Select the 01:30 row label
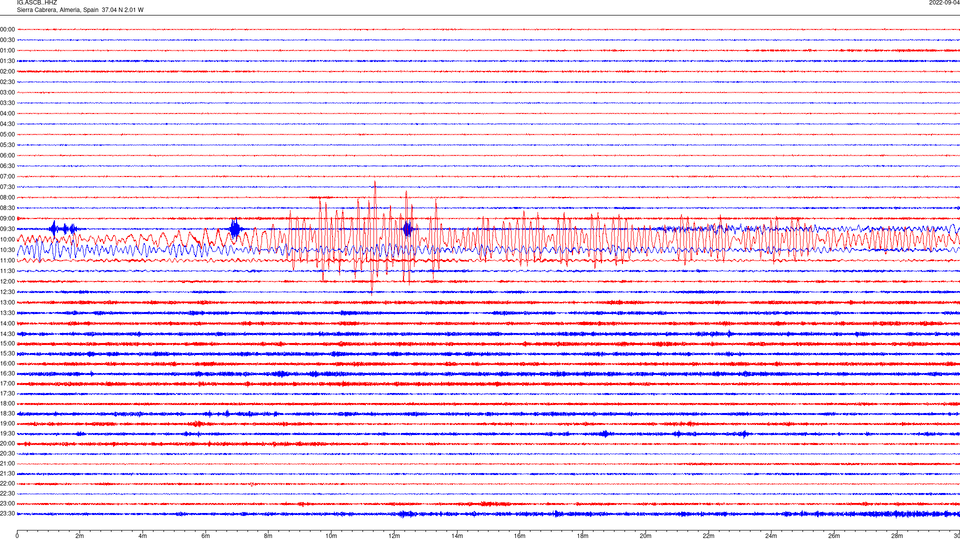This screenshot has width=960, height=540. coord(7,61)
